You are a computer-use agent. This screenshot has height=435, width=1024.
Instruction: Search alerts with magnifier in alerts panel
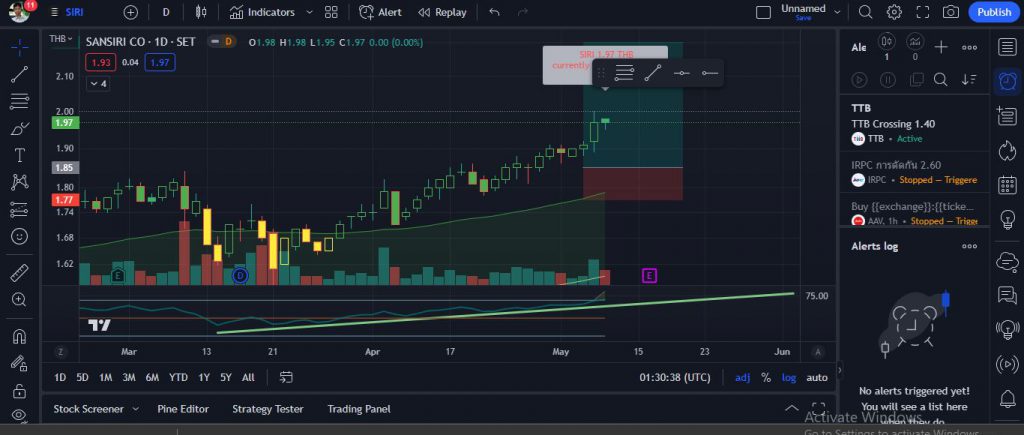point(940,80)
